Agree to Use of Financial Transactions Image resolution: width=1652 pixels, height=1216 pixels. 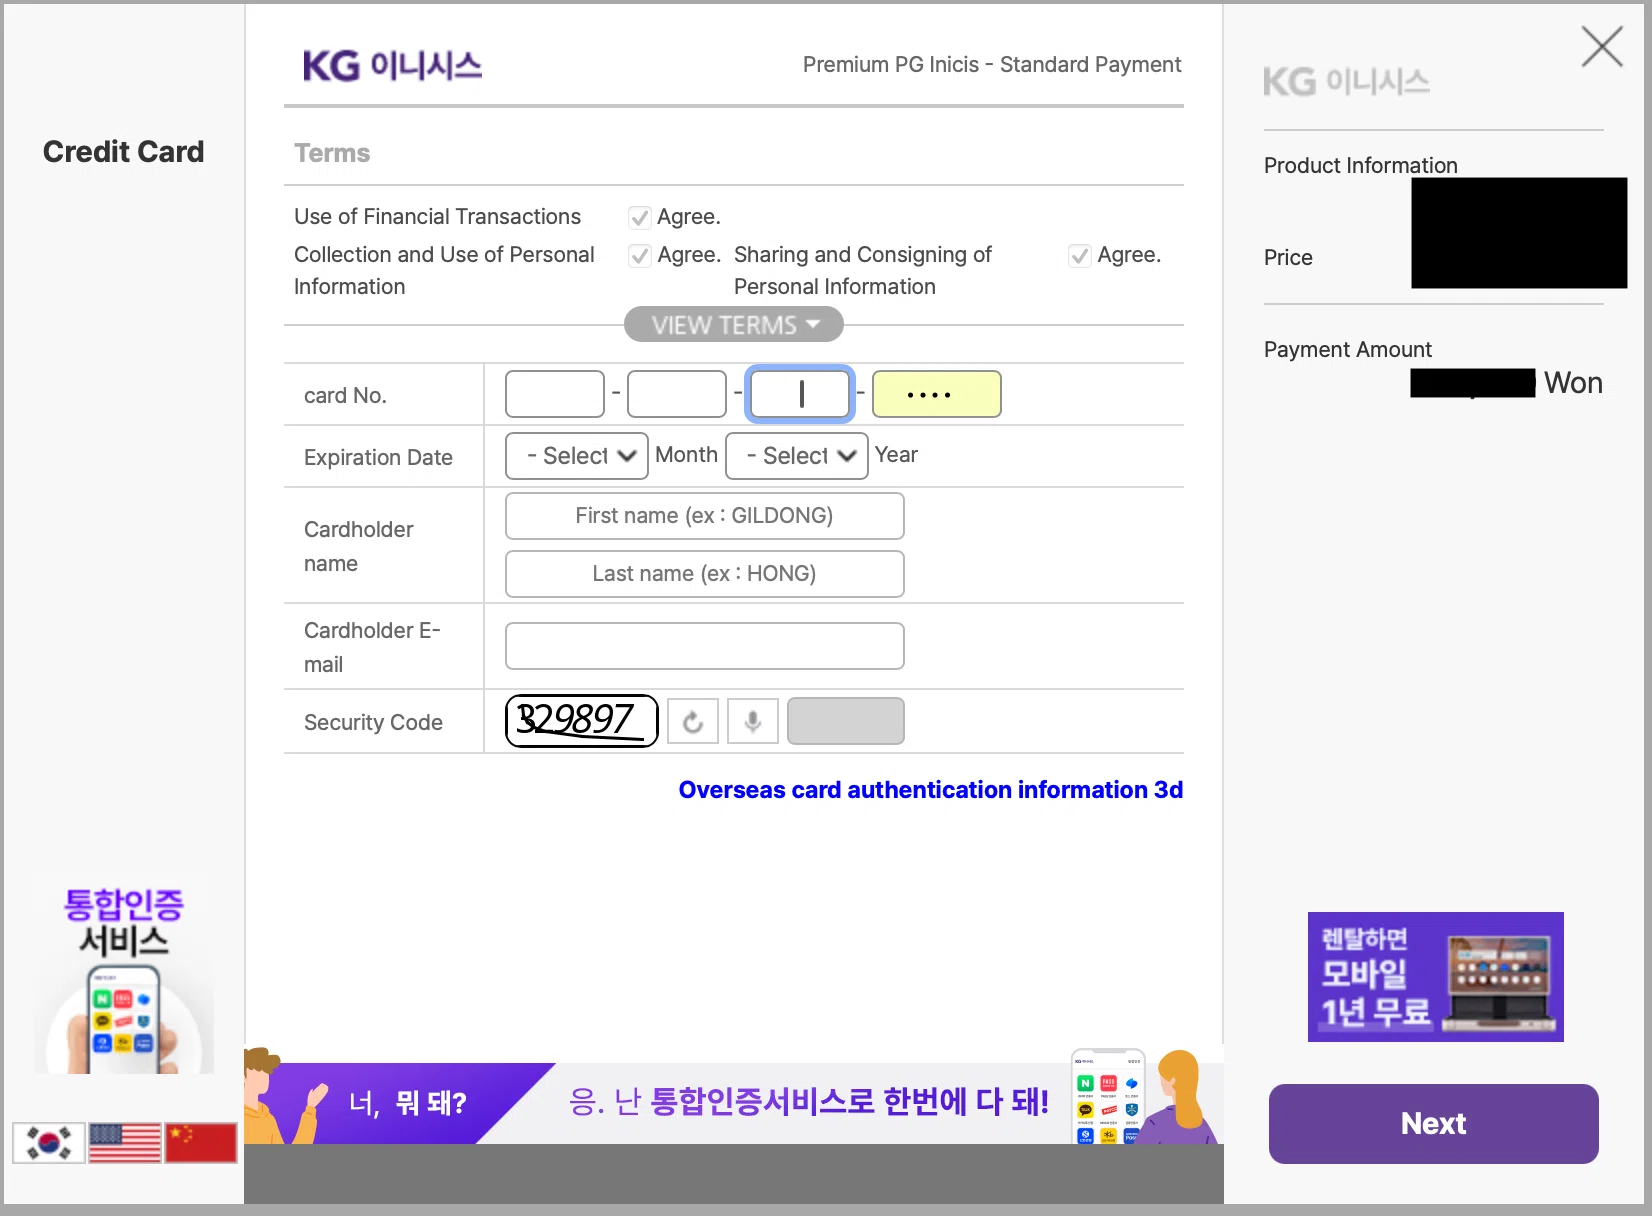(x=640, y=217)
